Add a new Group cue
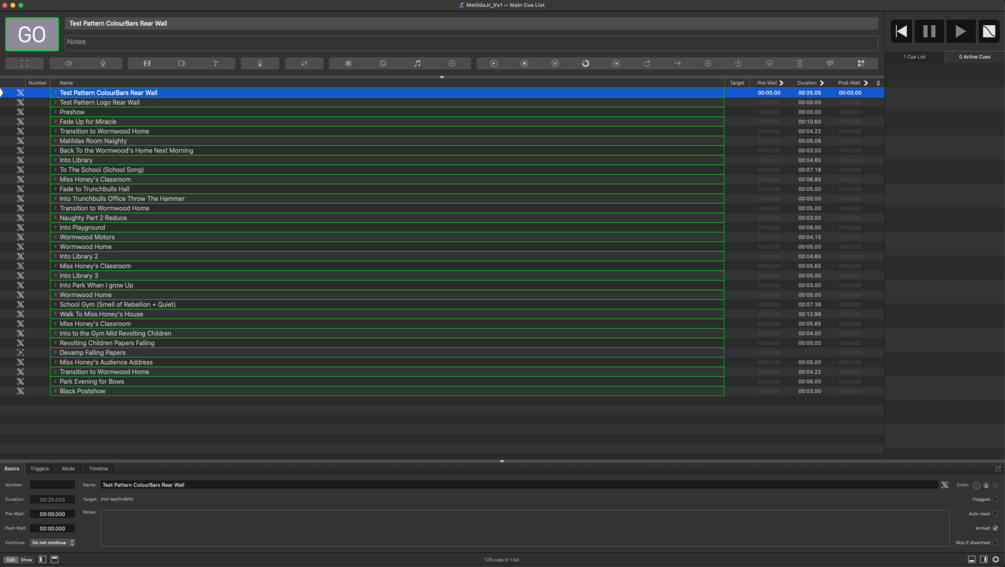1005x567 pixels. click(24, 63)
